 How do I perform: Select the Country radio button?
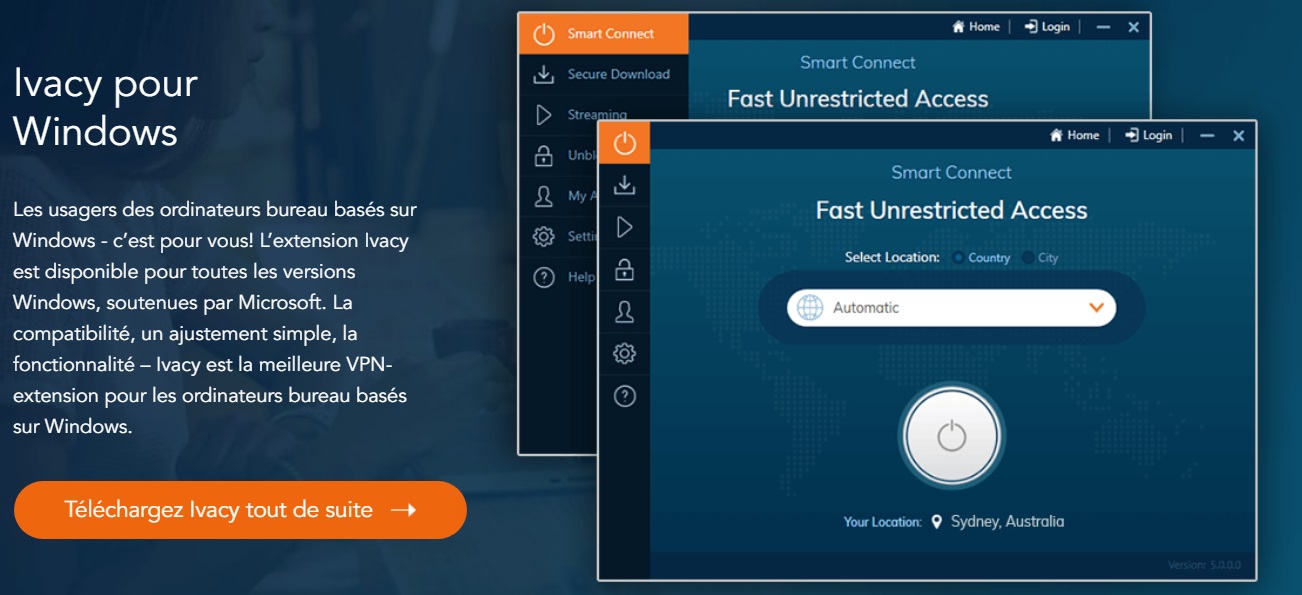[x=959, y=258]
